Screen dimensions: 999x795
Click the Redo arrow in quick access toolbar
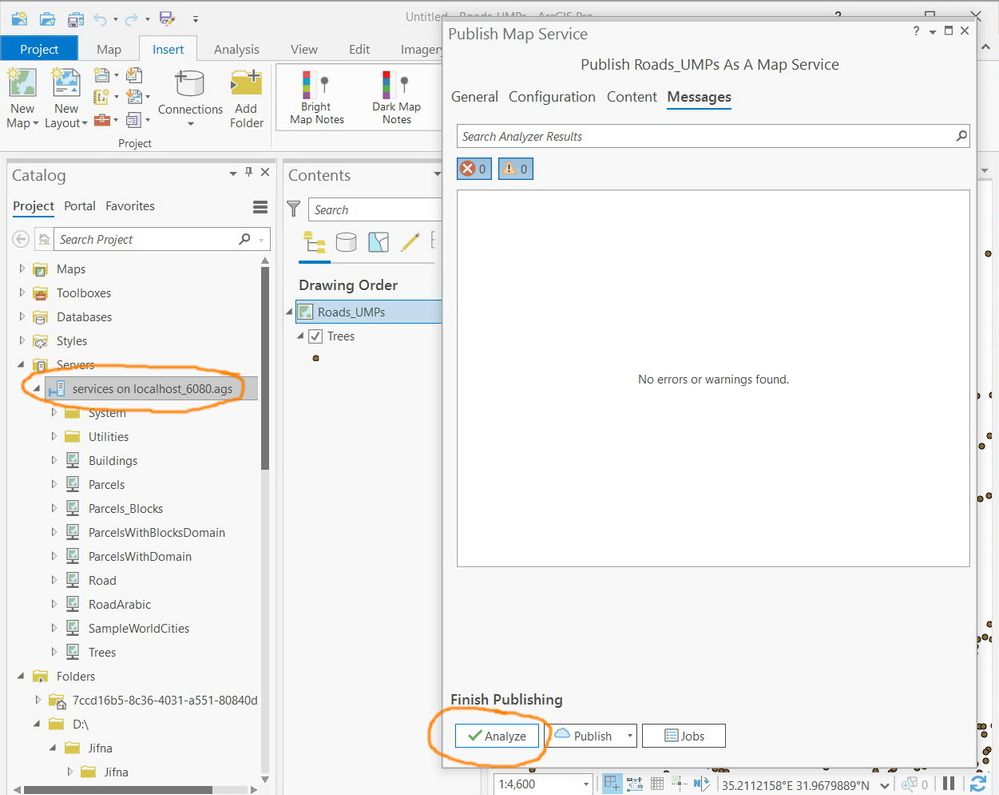pyautogui.click(x=131, y=19)
